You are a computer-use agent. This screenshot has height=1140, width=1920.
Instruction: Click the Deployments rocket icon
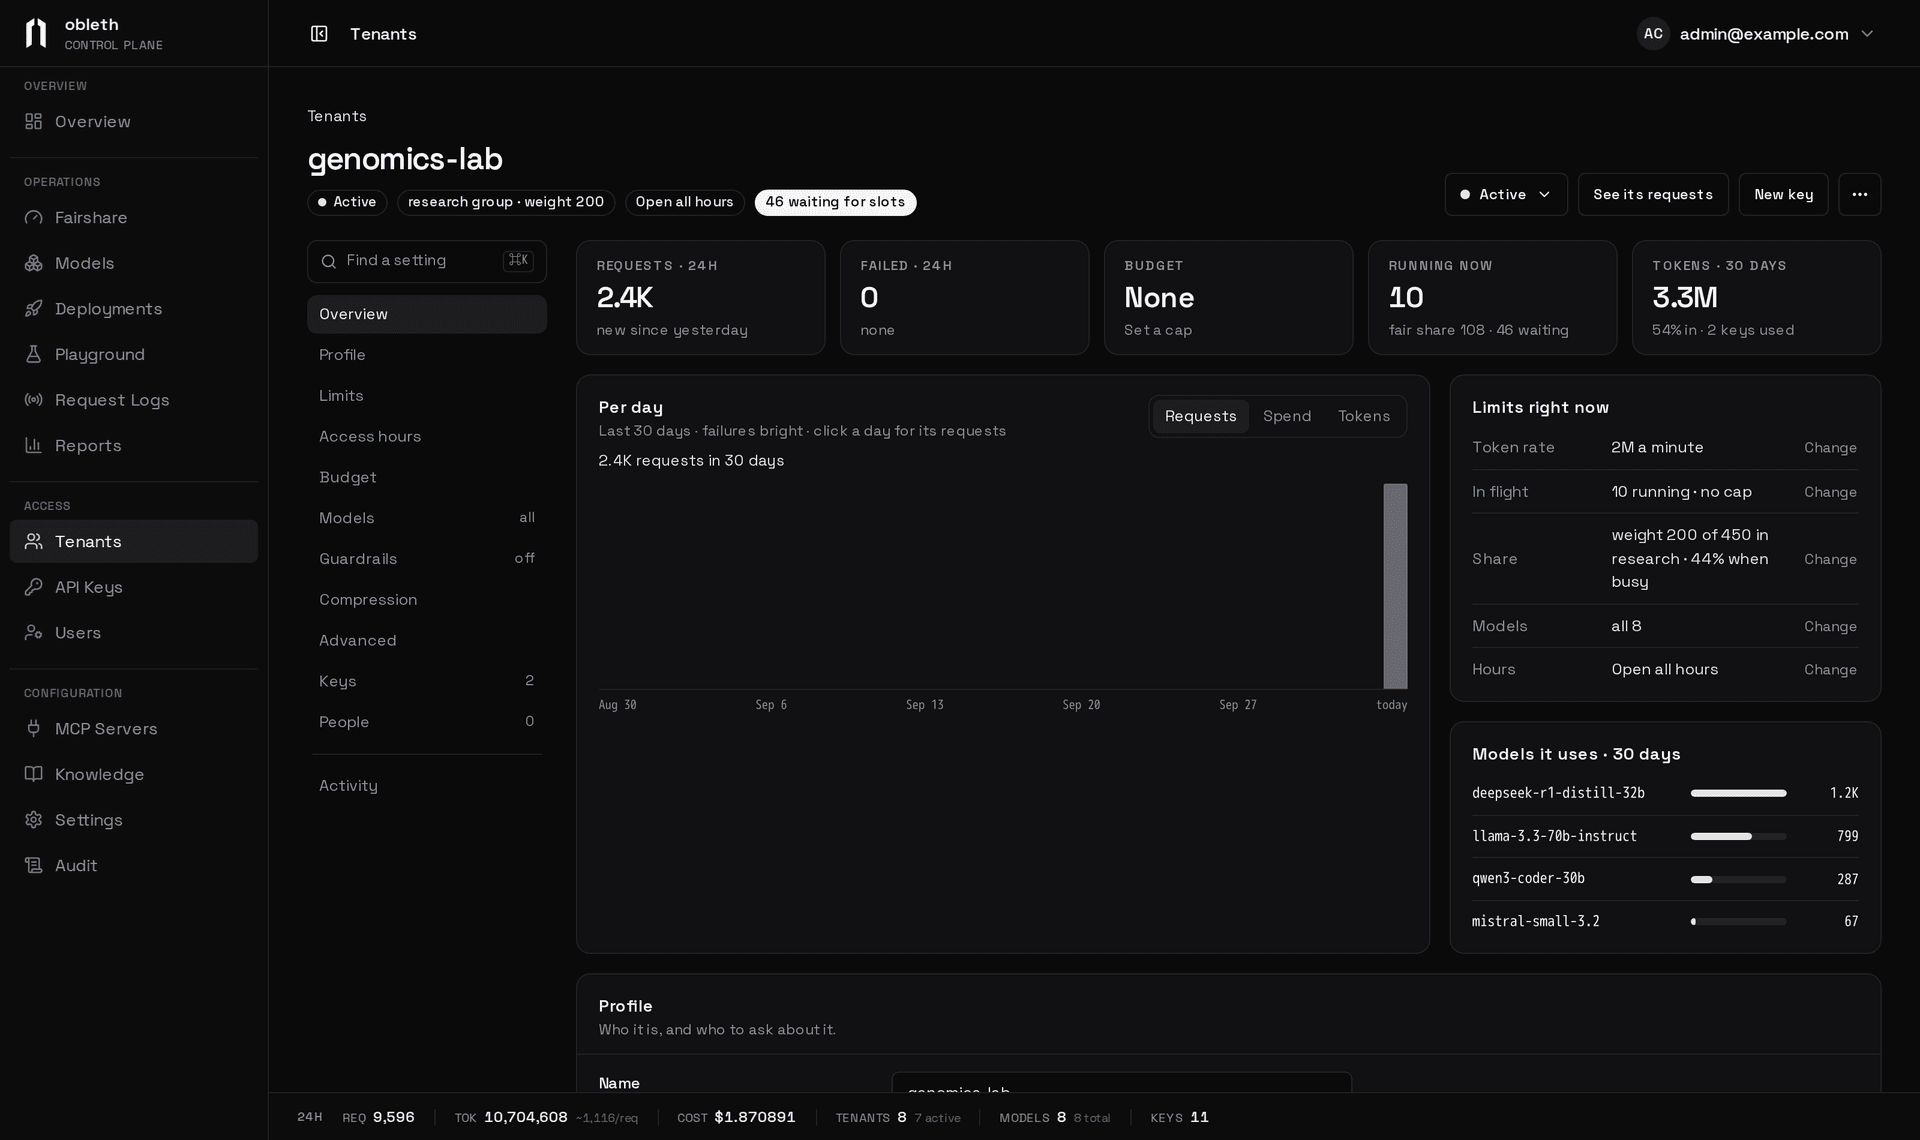34,309
